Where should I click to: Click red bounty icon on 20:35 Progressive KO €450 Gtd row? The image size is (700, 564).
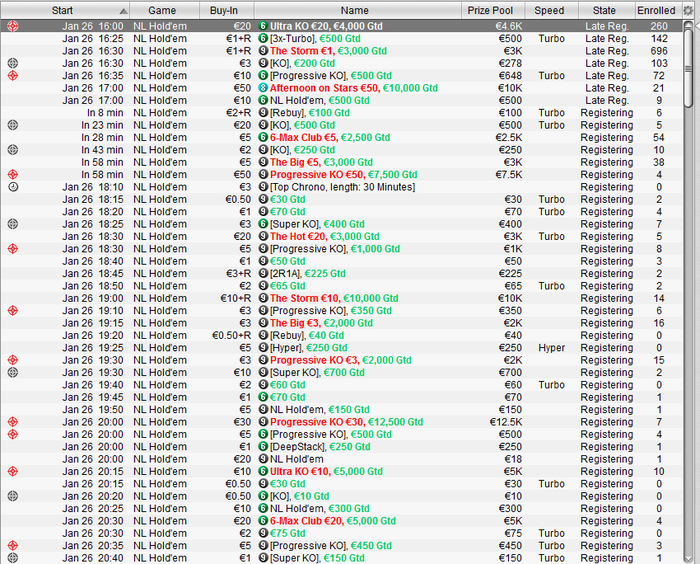(13, 545)
